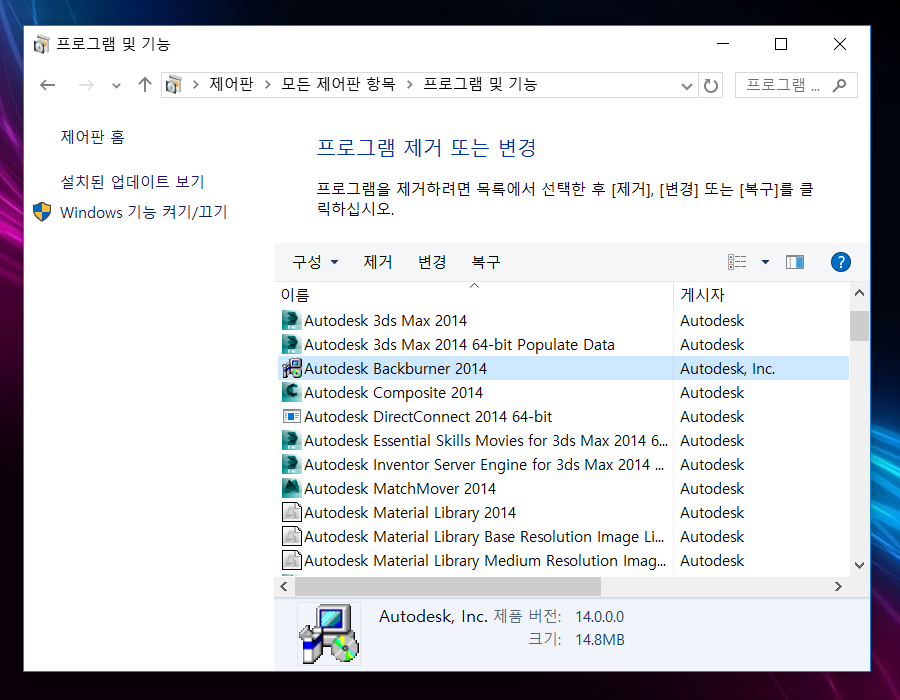Select 프로그램 및 기능 breadcrumb segment
Screen dimensions: 900x700
coord(480,84)
